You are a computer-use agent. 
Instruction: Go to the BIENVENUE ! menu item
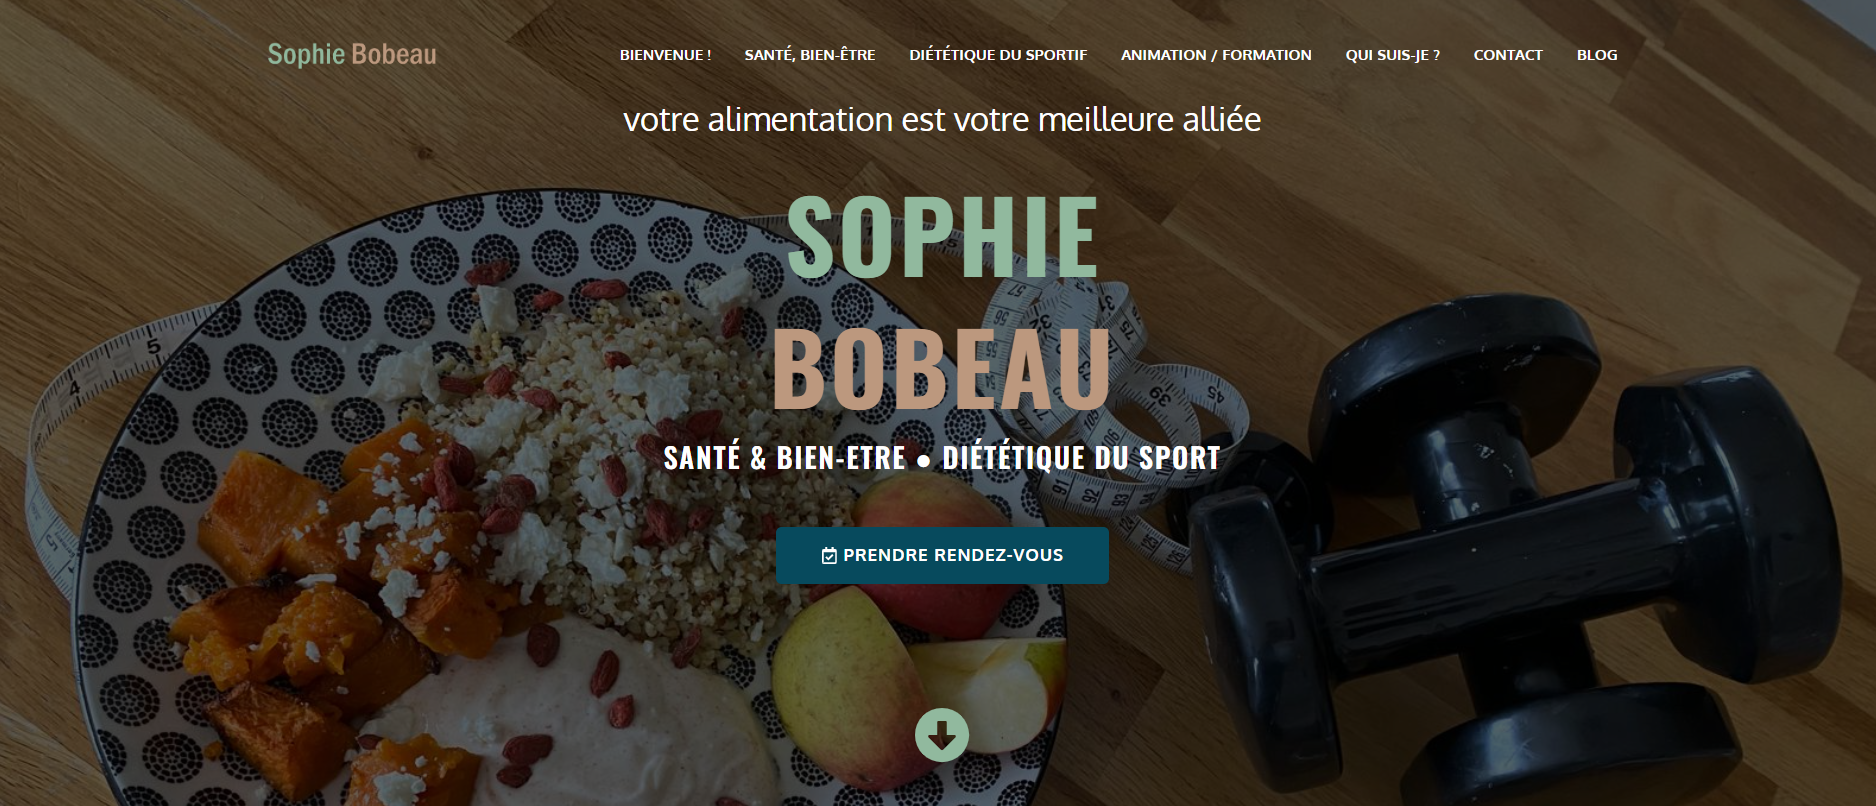[665, 55]
